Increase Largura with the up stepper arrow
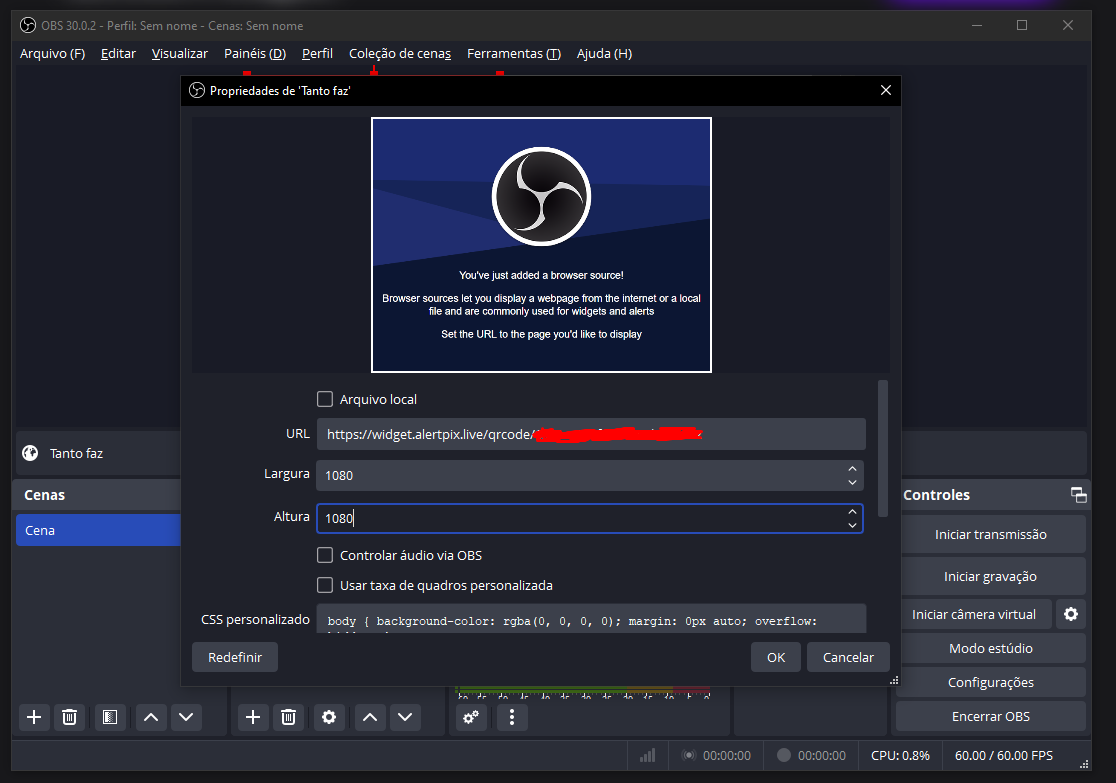 (852, 468)
